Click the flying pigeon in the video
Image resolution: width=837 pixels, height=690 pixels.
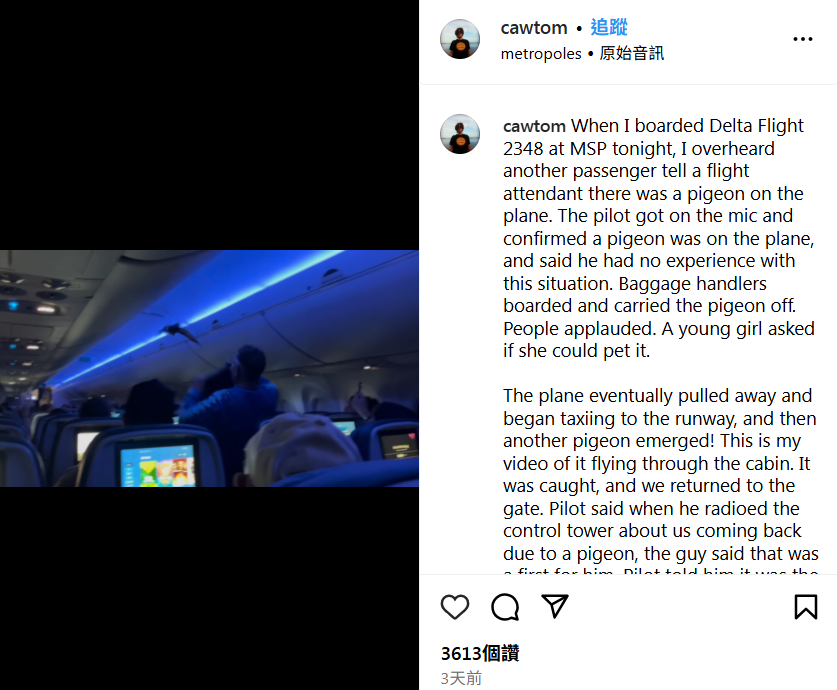click(x=180, y=332)
